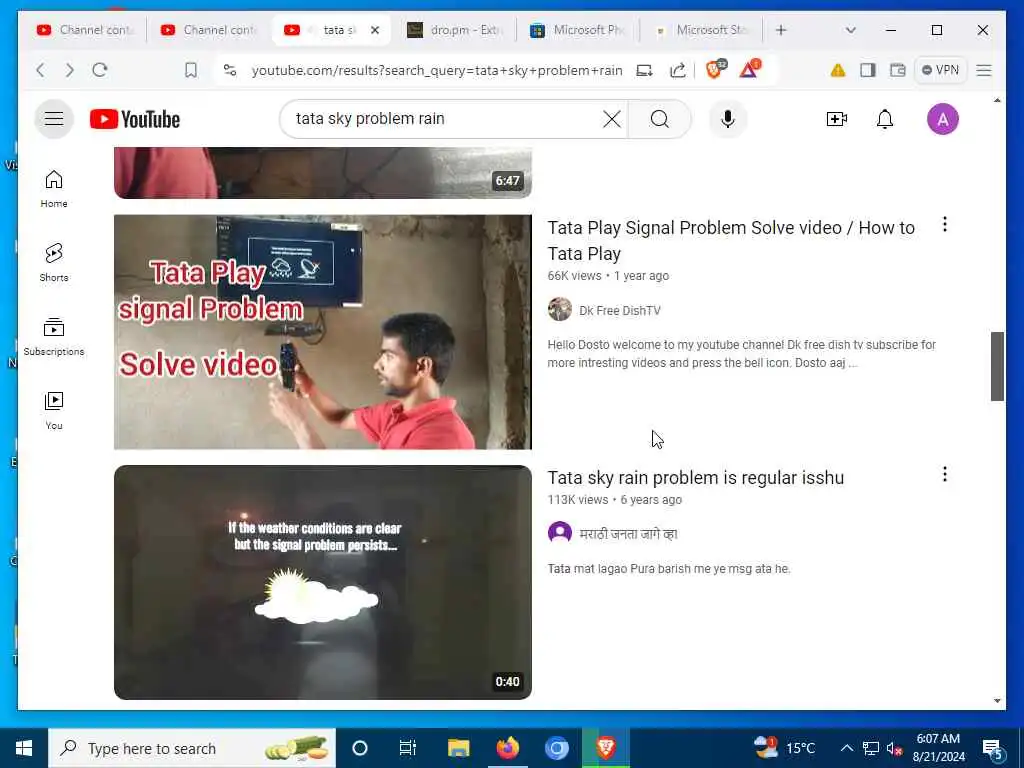Play the Tata Play signal Problem thumbnail
The height and width of the screenshot is (768, 1024).
click(323, 332)
